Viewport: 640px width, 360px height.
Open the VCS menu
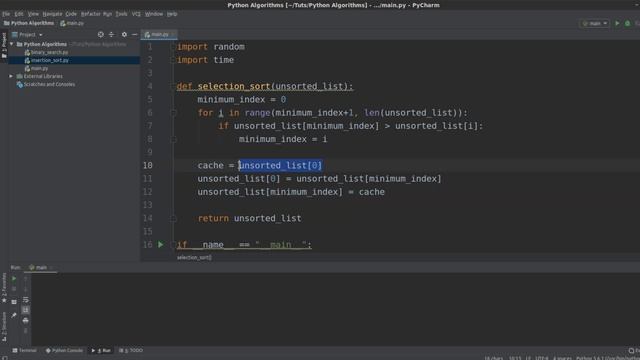click(136, 14)
